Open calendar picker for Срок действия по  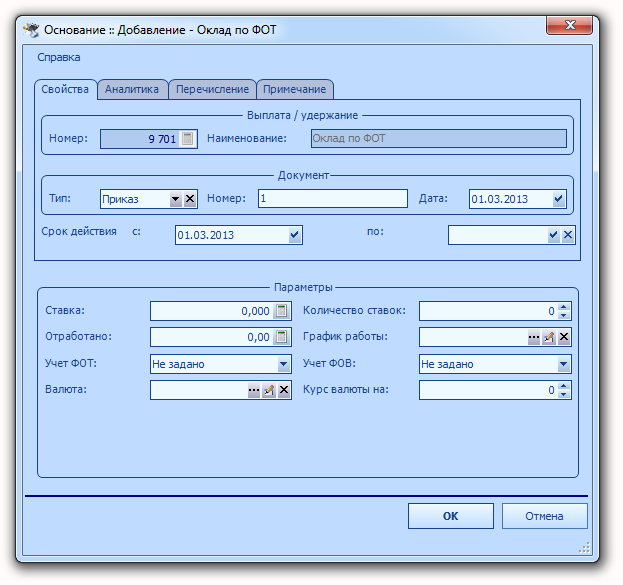coord(553,235)
